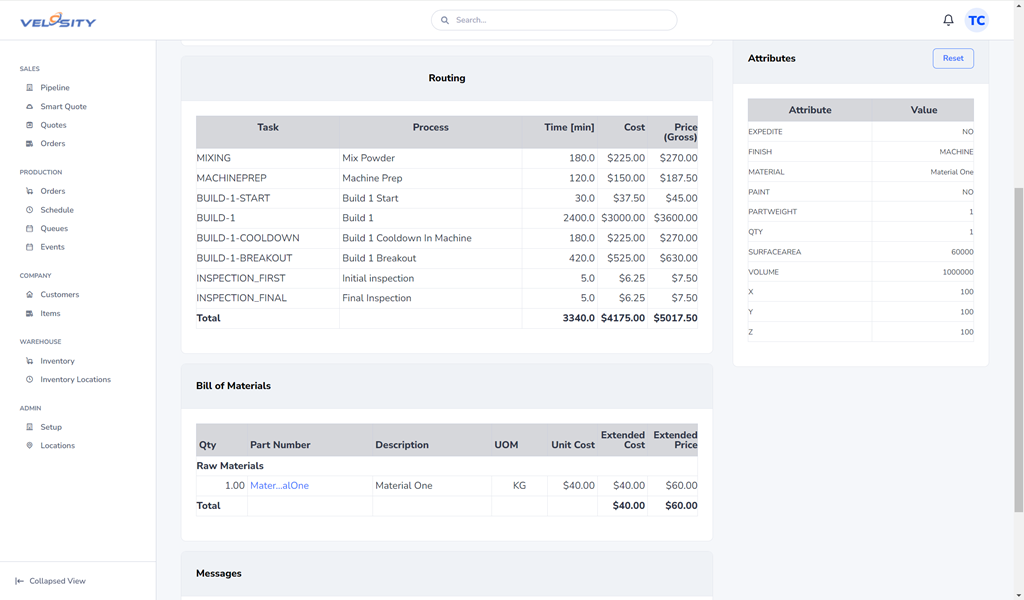Select Locations in the Admin section

[x=57, y=446]
